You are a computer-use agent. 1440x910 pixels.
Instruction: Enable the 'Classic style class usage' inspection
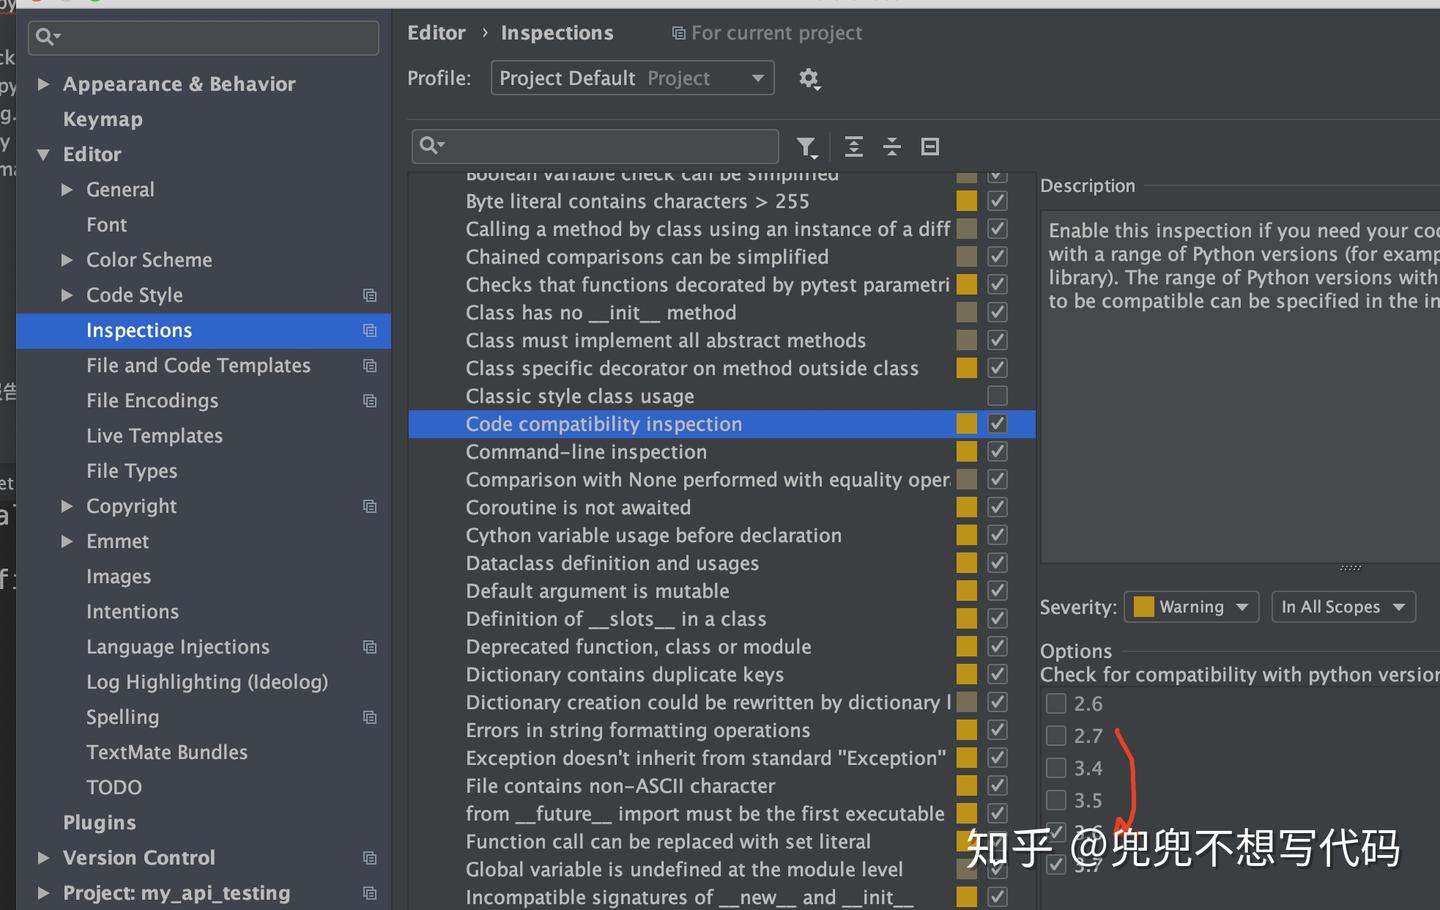tap(997, 395)
